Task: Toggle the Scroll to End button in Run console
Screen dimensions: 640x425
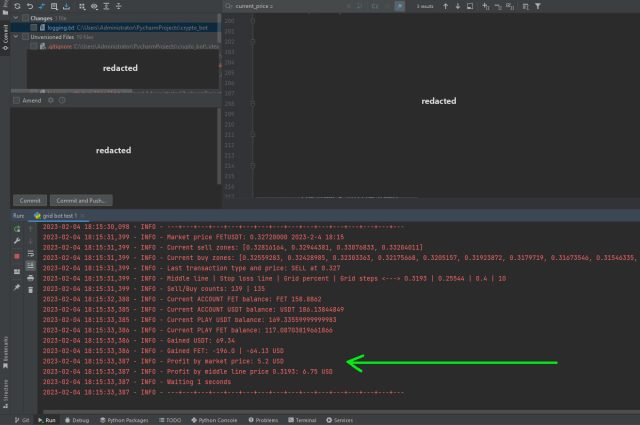Action: click(31, 266)
